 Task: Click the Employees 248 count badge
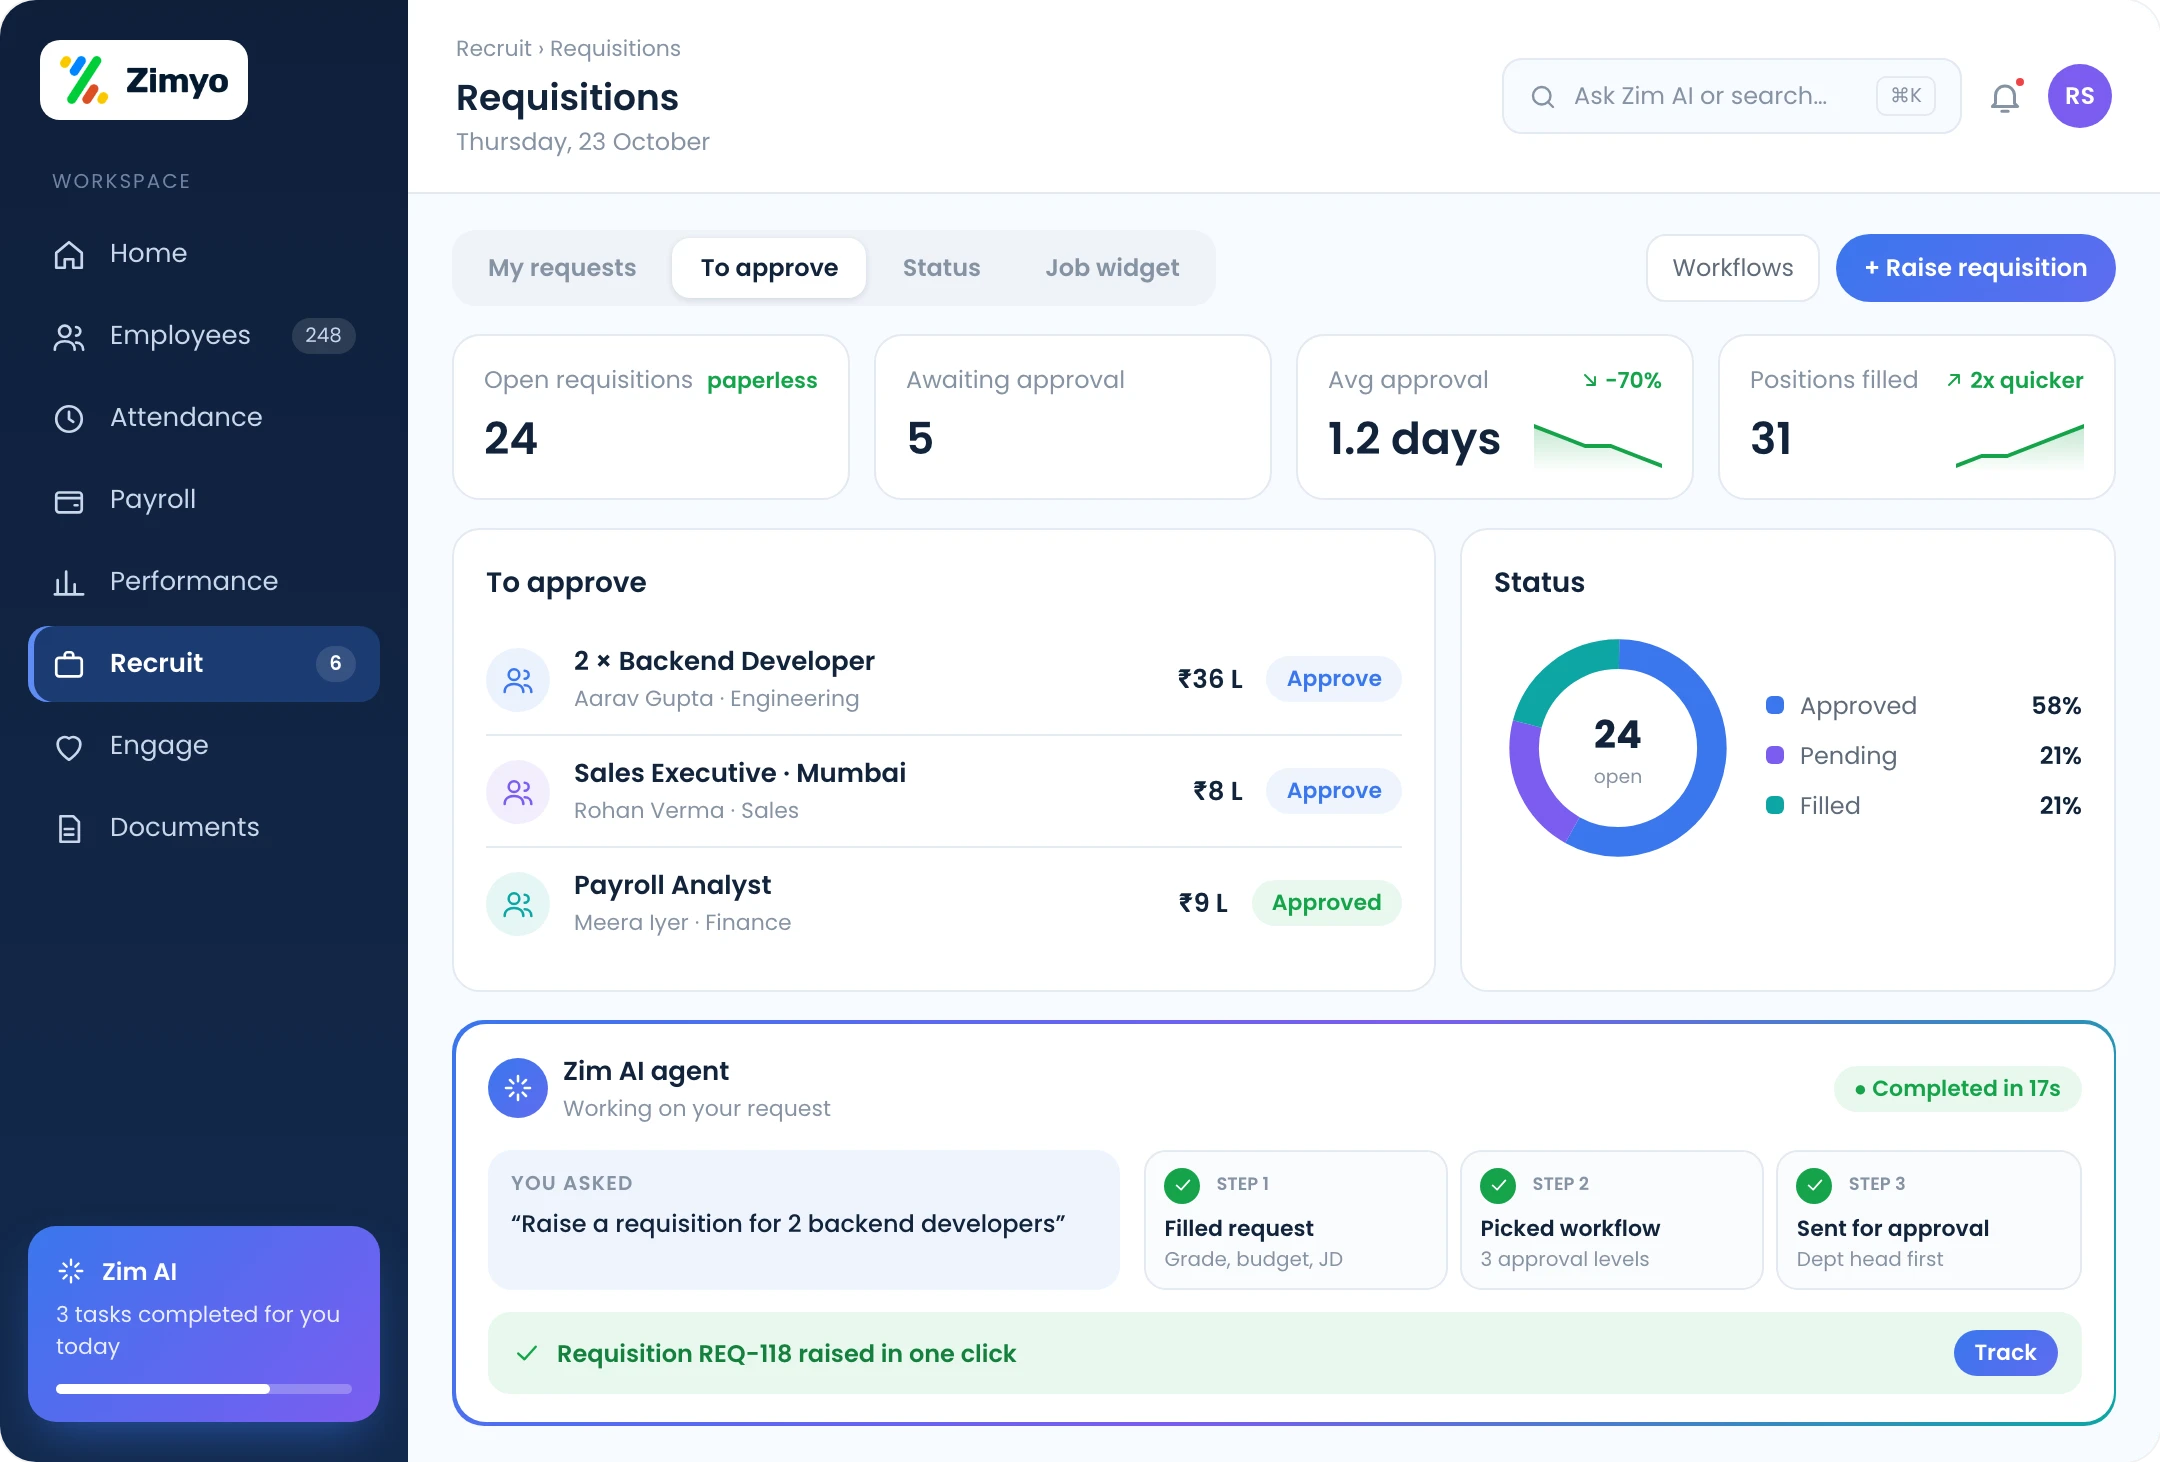click(x=323, y=336)
